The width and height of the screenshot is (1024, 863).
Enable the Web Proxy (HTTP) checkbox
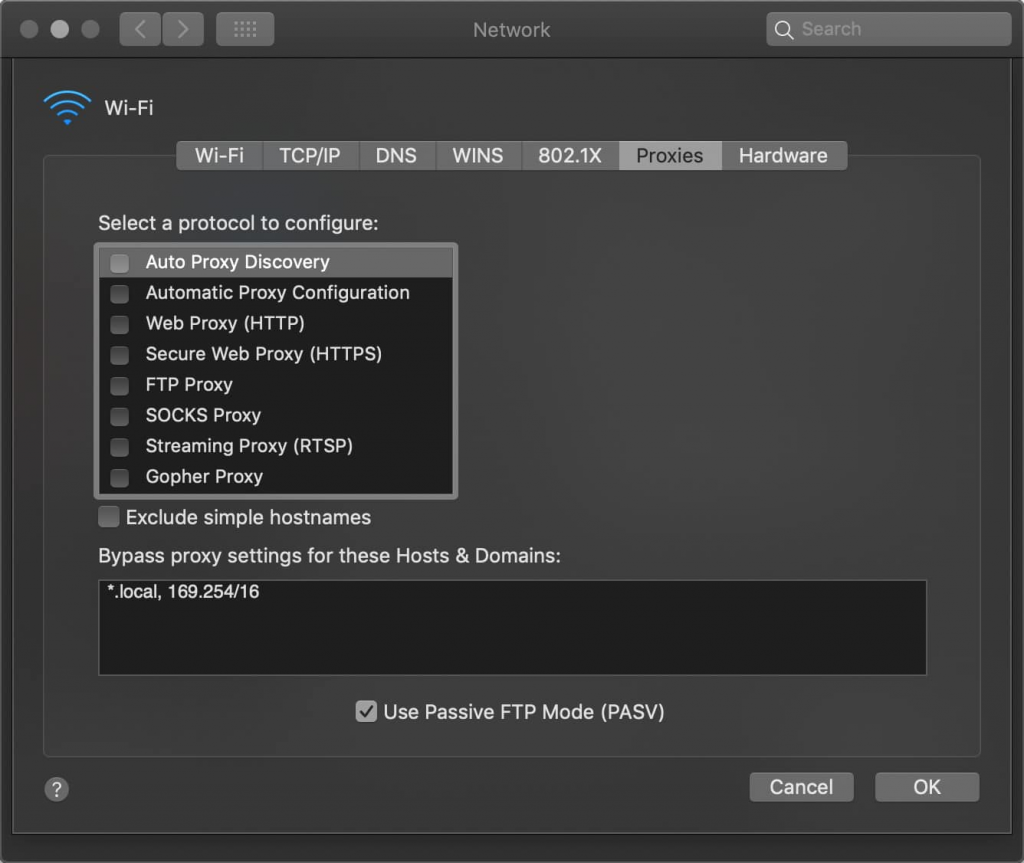[x=119, y=324]
